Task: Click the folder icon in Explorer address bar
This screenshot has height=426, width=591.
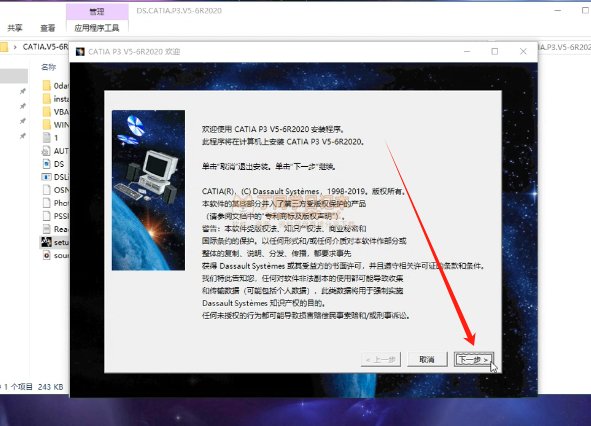Action: 4,47
